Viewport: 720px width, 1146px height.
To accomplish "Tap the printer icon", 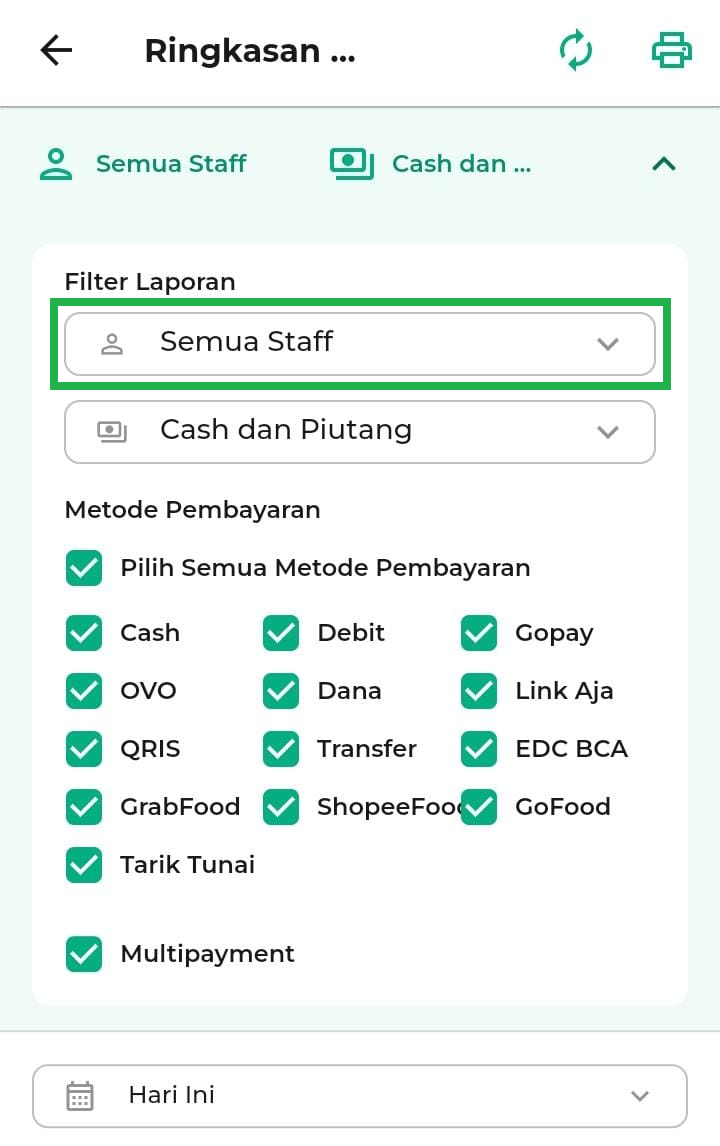I will coord(671,51).
